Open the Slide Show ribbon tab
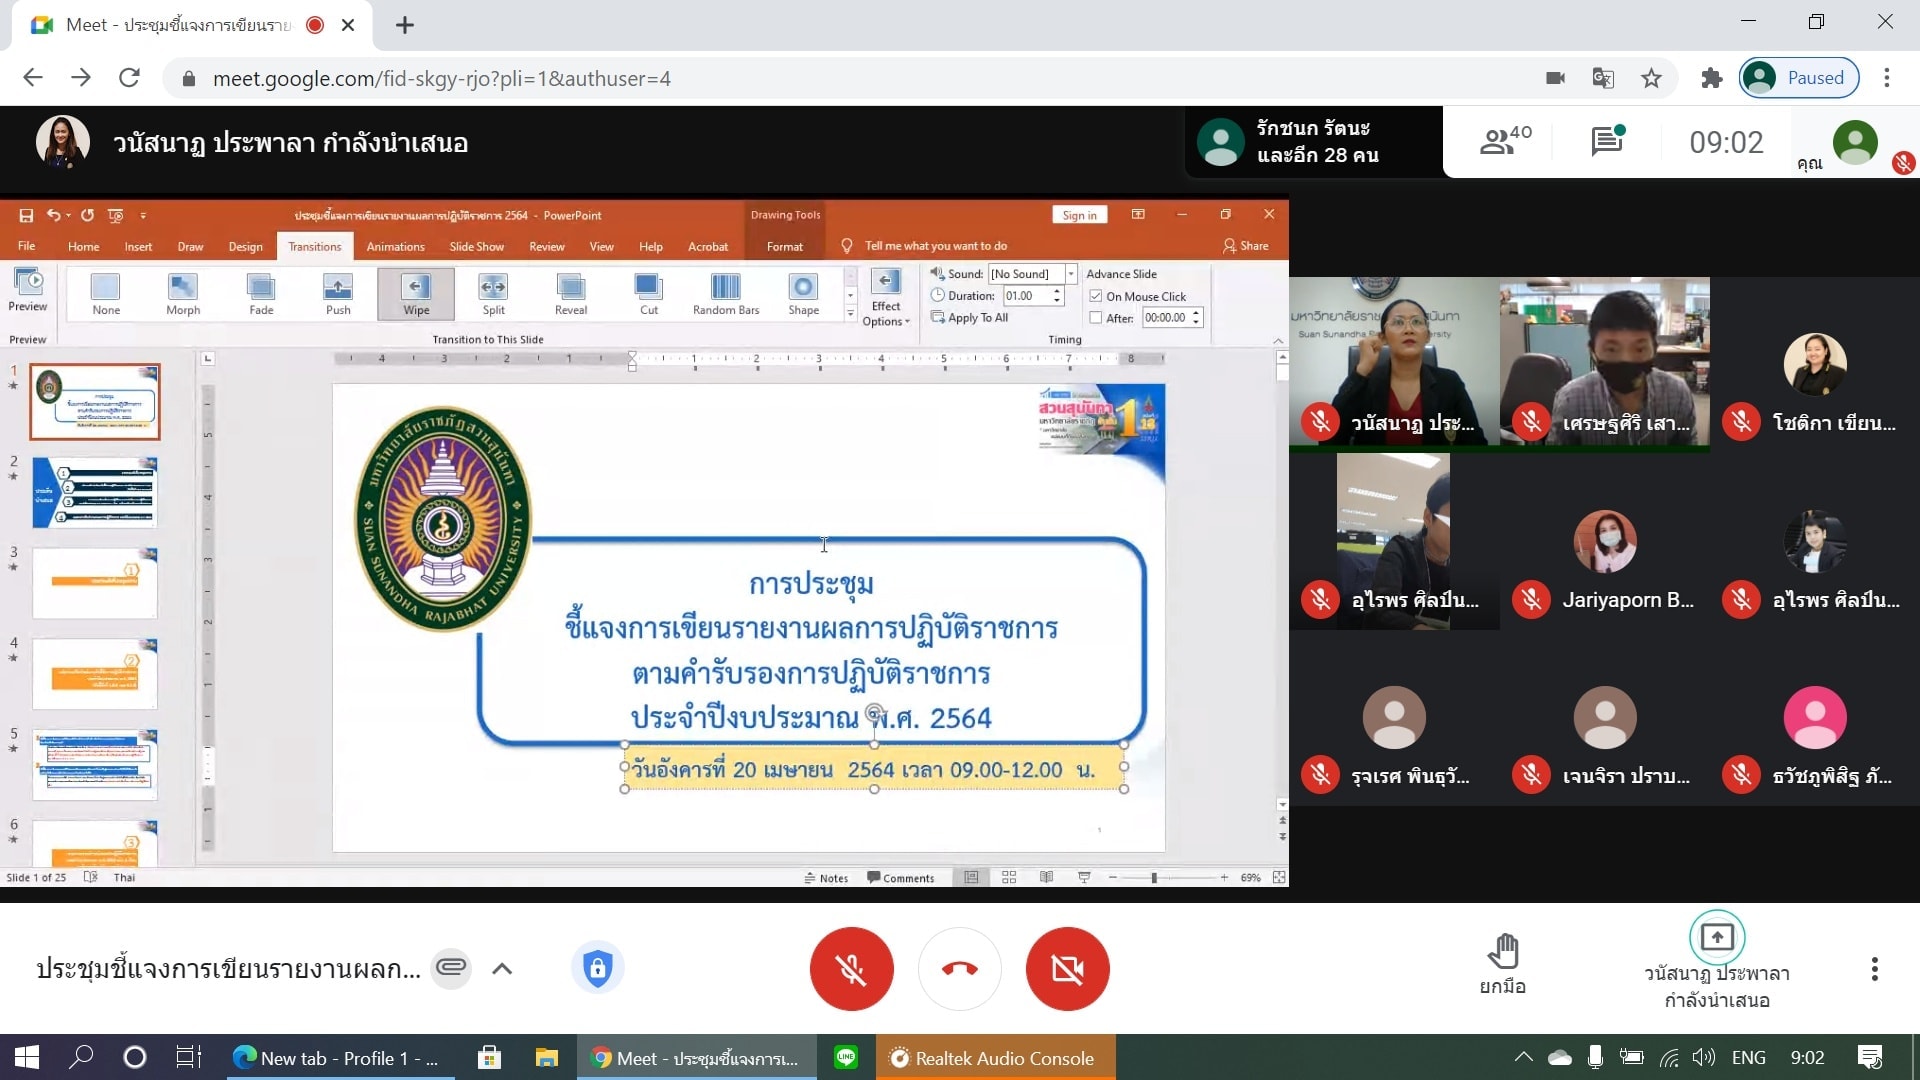1920x1080 pixels. point(476,247)
